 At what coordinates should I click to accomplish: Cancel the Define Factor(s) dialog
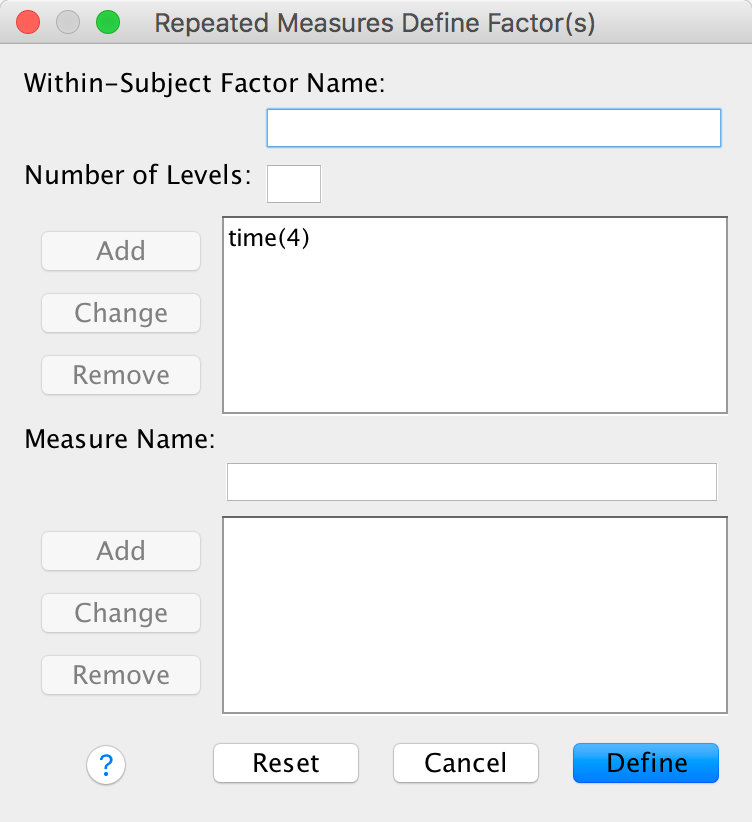pyautogui.click(x=466, y=763)
